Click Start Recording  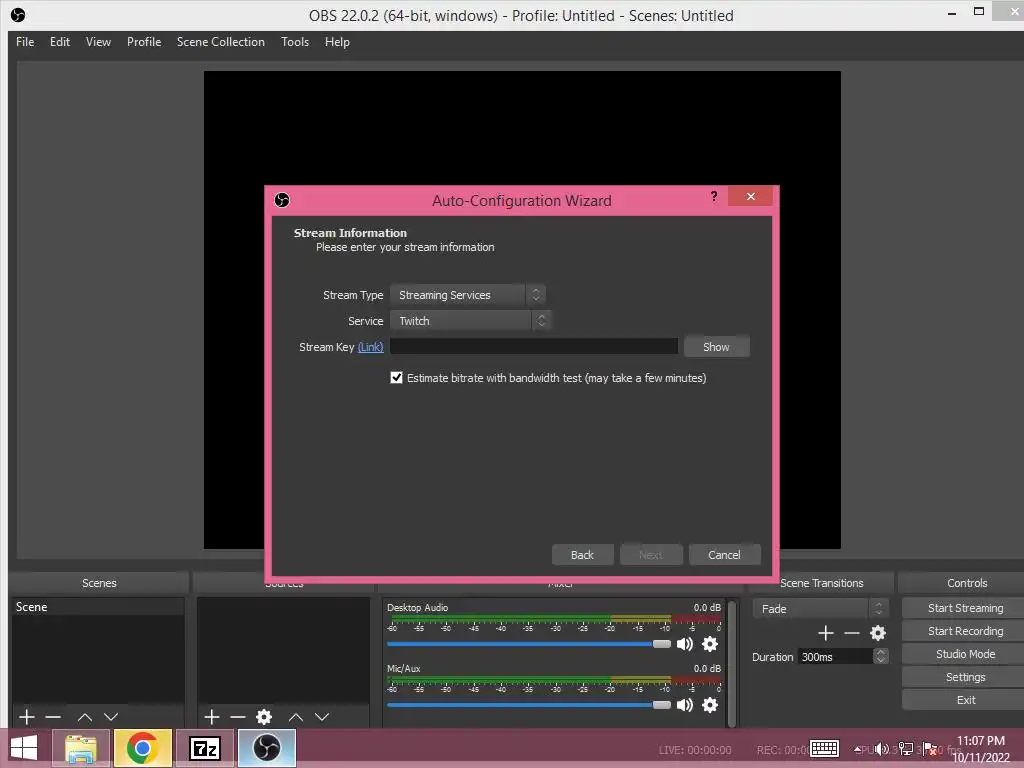point(965,631)
